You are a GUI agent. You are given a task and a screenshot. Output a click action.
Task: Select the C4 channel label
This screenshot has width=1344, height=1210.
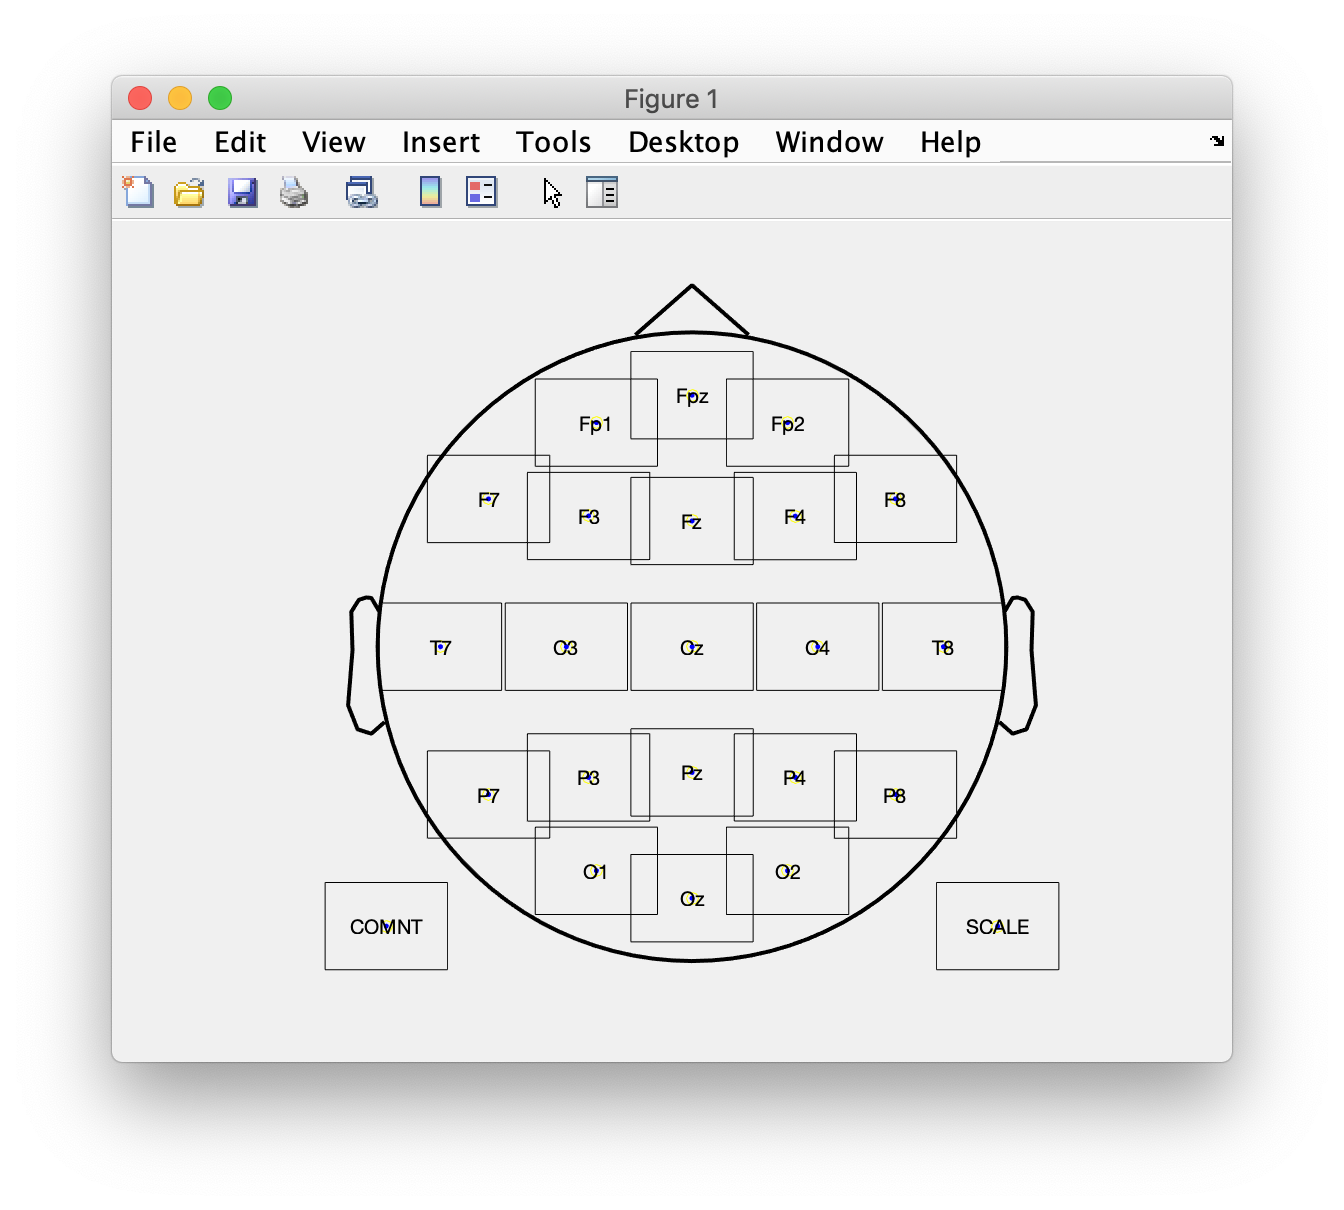(x=818, y=648)
